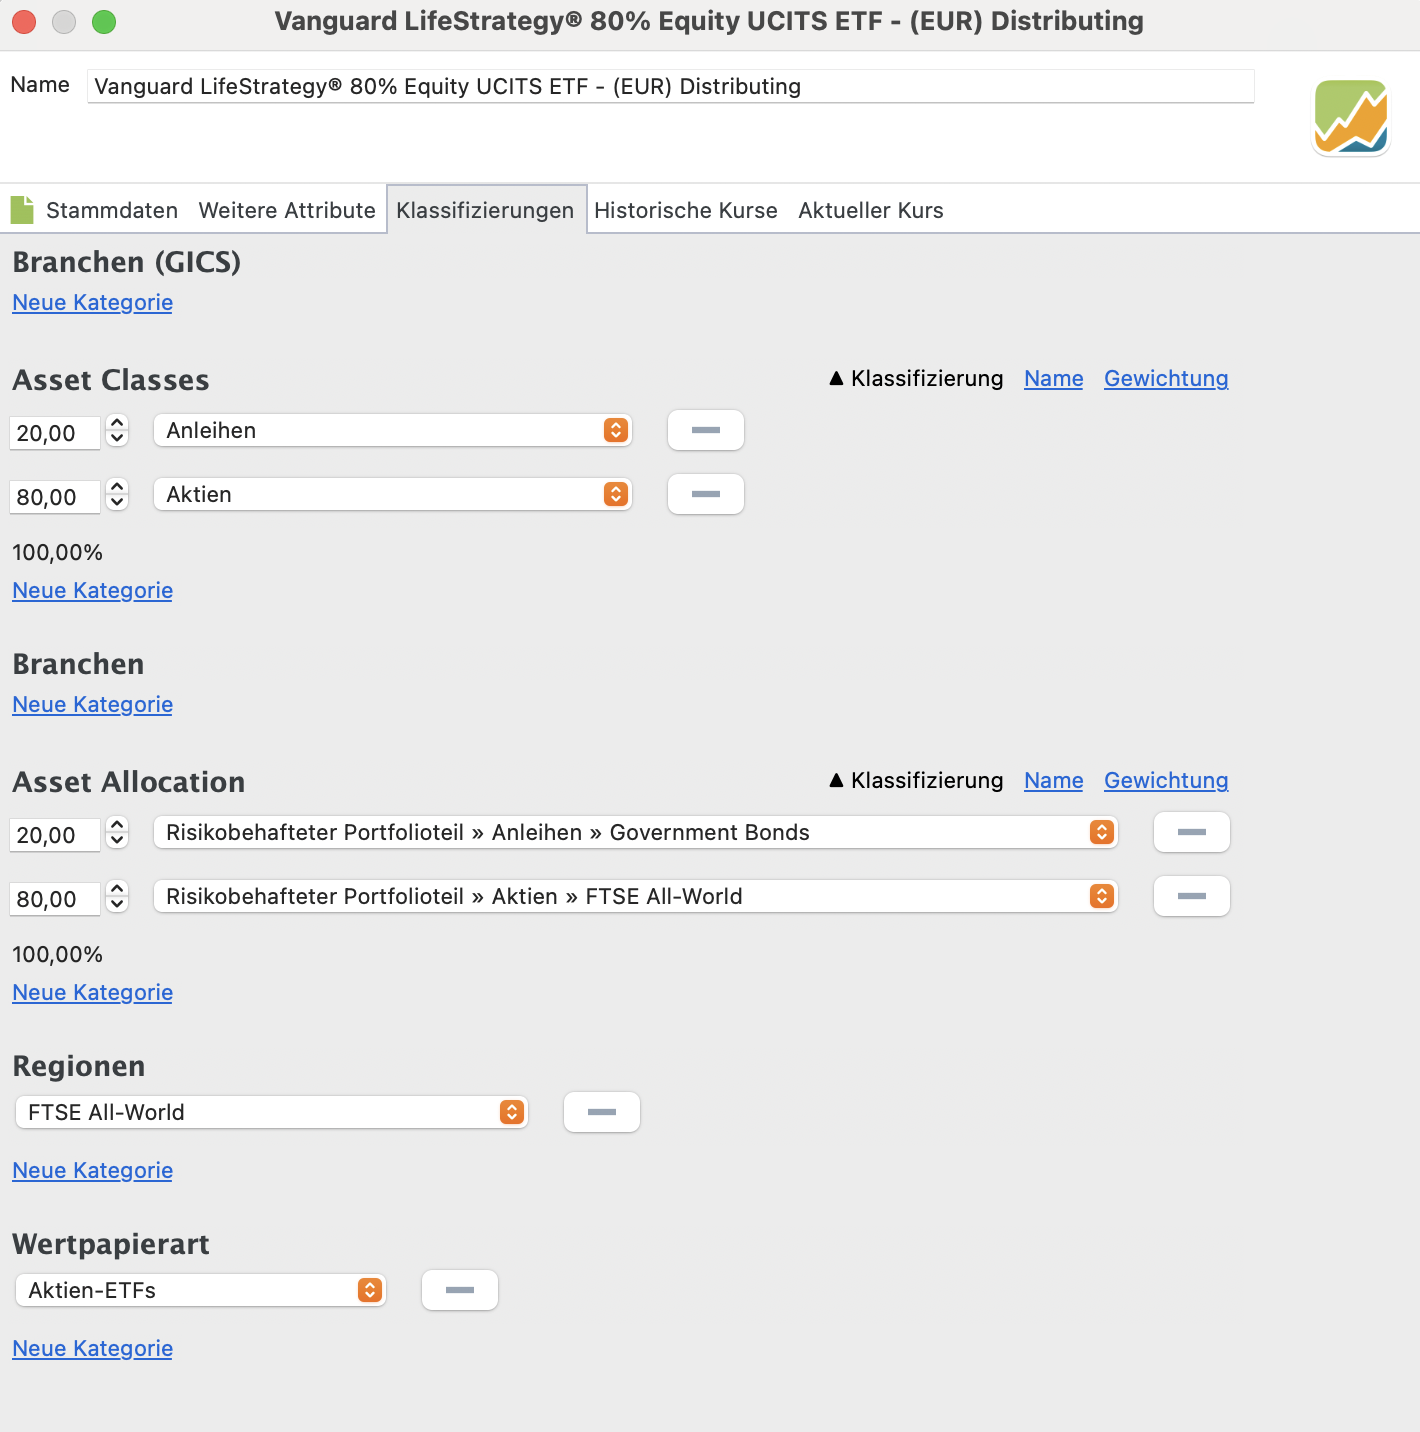Sort Asset Classes by Gewichtung
Screen dimensions: 1420x1432
click(1165, 379)
